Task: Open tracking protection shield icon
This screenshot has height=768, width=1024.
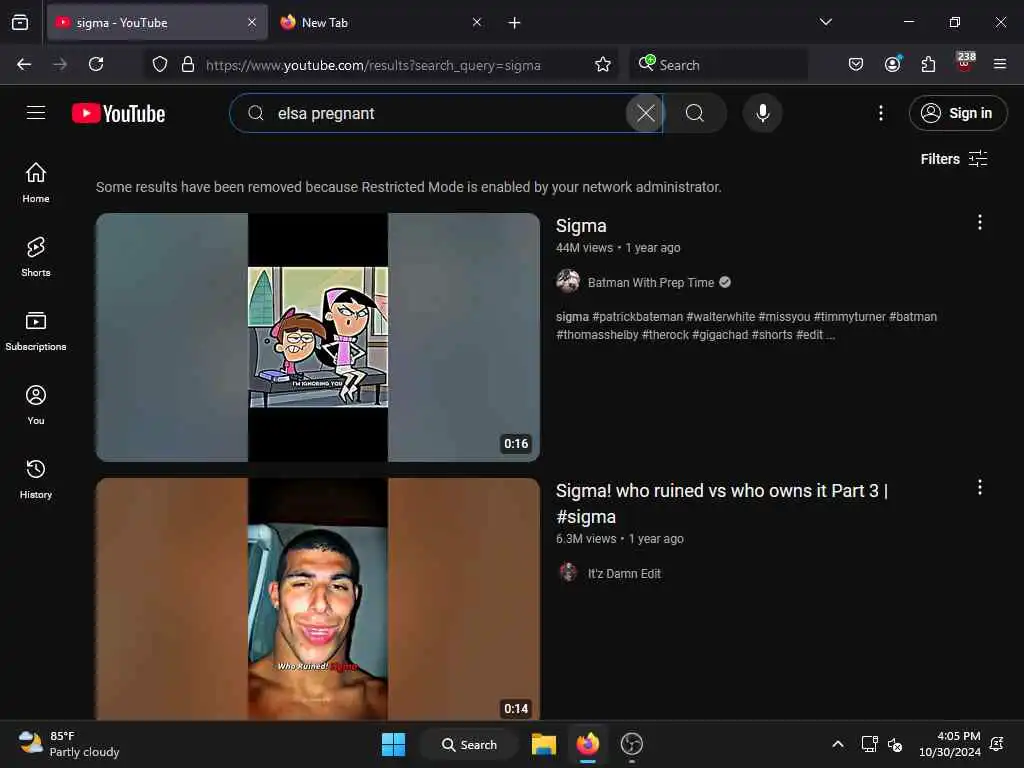Action: tap(160, 65)
